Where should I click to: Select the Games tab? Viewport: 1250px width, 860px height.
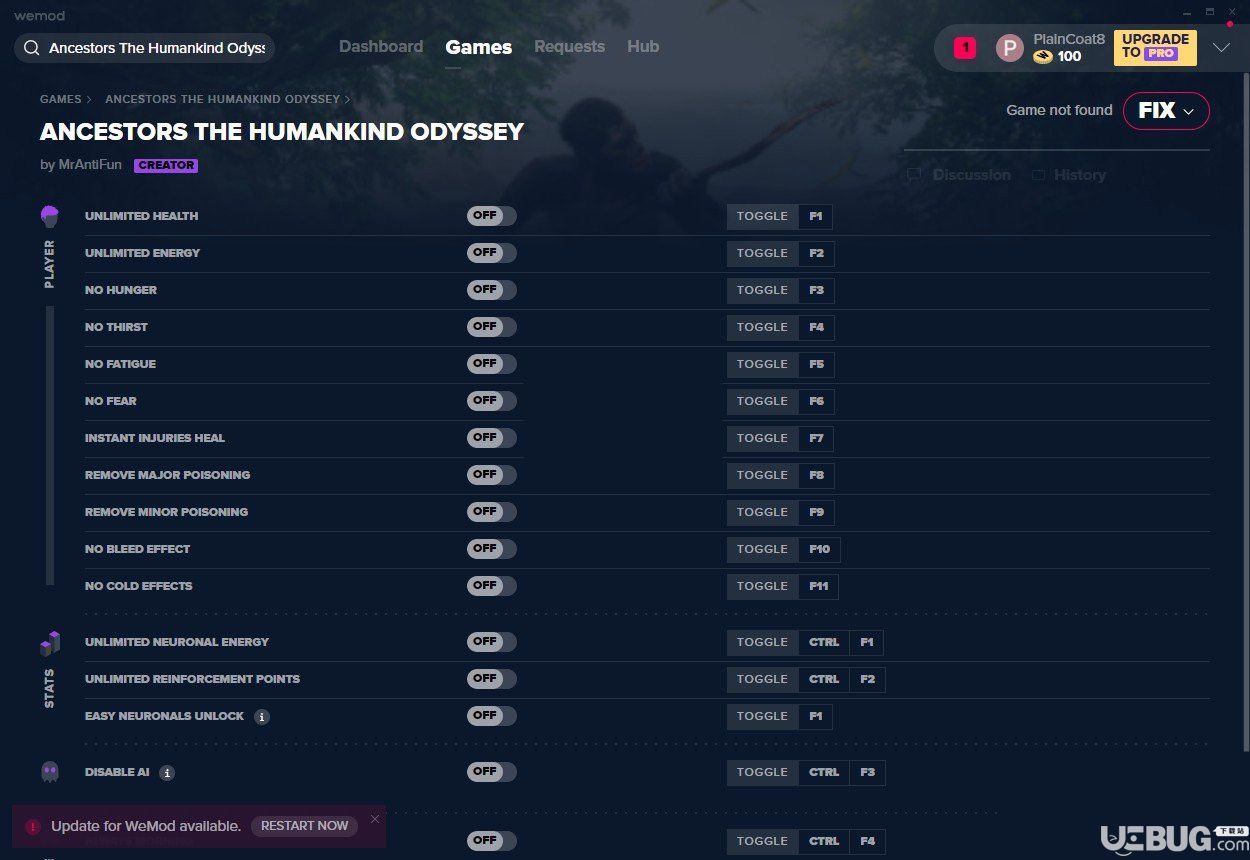(479, 47)
